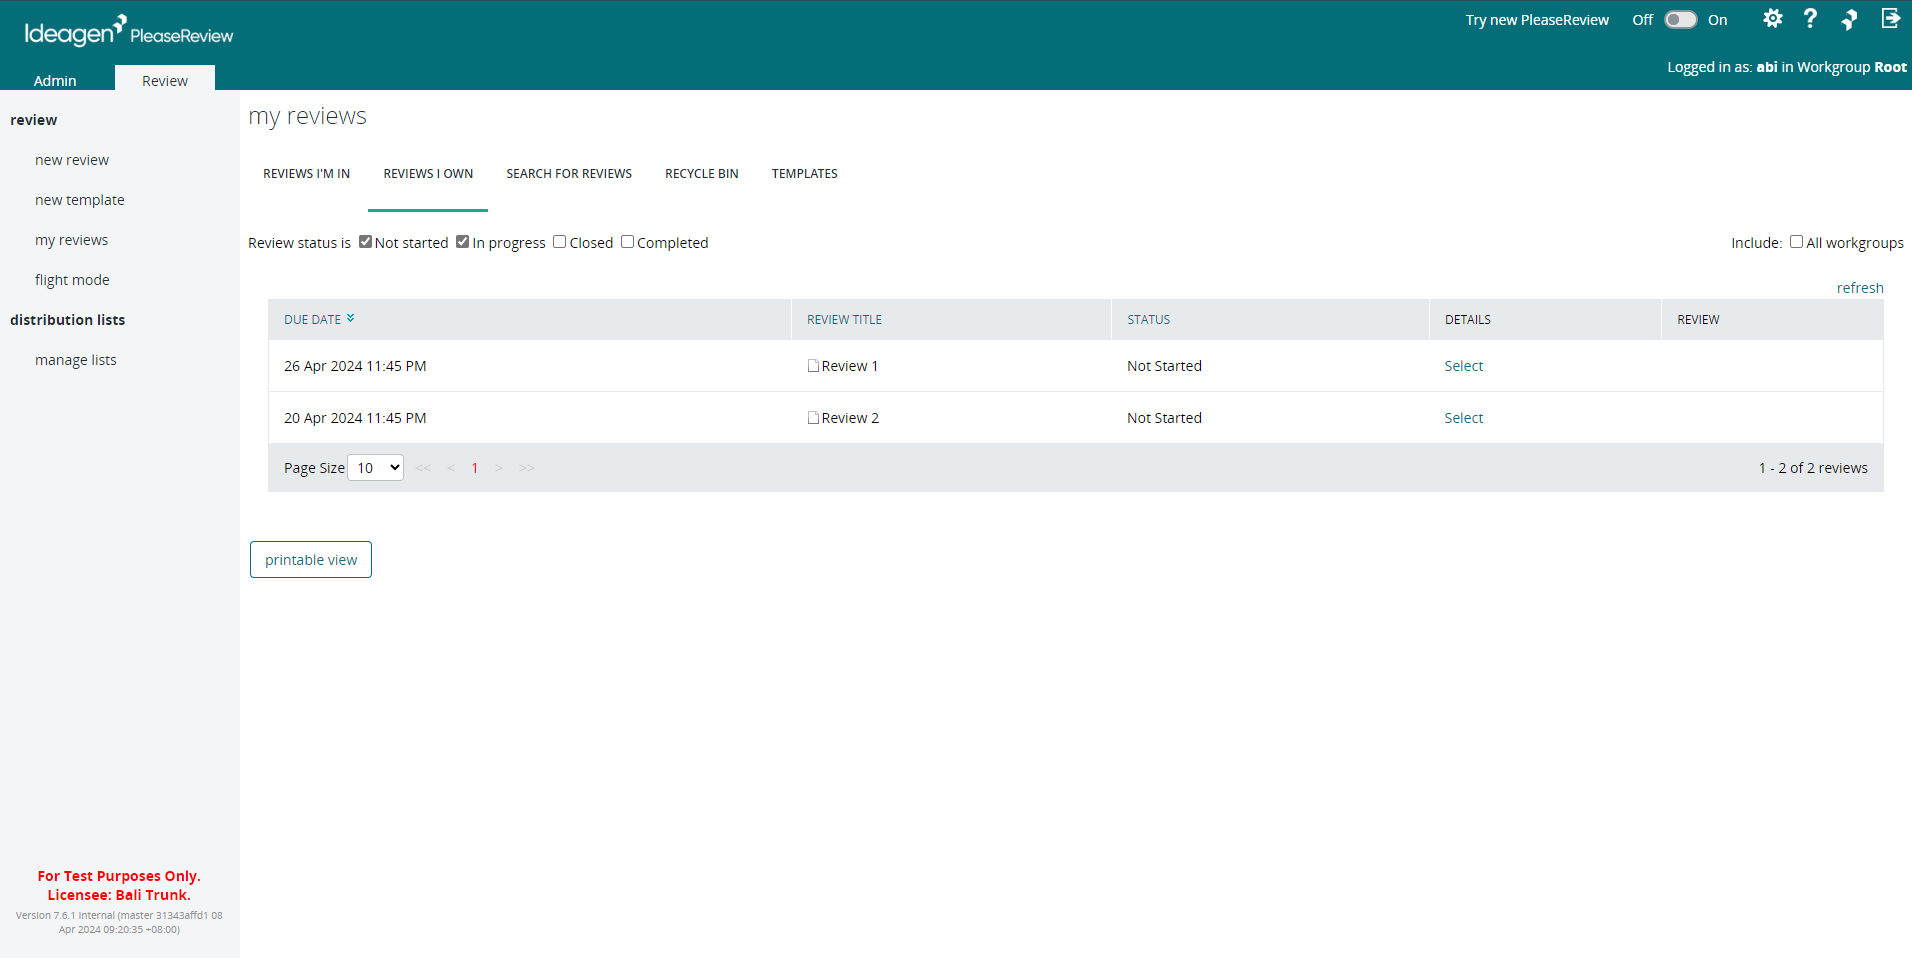Image resolution: width=1912 pixels, height=958 pixels.
Task: Click the document icon beside Review 2
Action: point(813,418)
